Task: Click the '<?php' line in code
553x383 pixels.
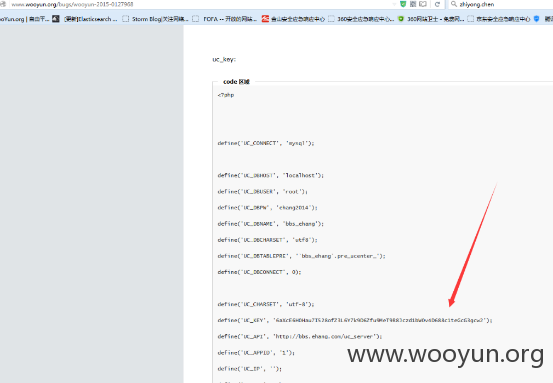Action: coord(226,95)
